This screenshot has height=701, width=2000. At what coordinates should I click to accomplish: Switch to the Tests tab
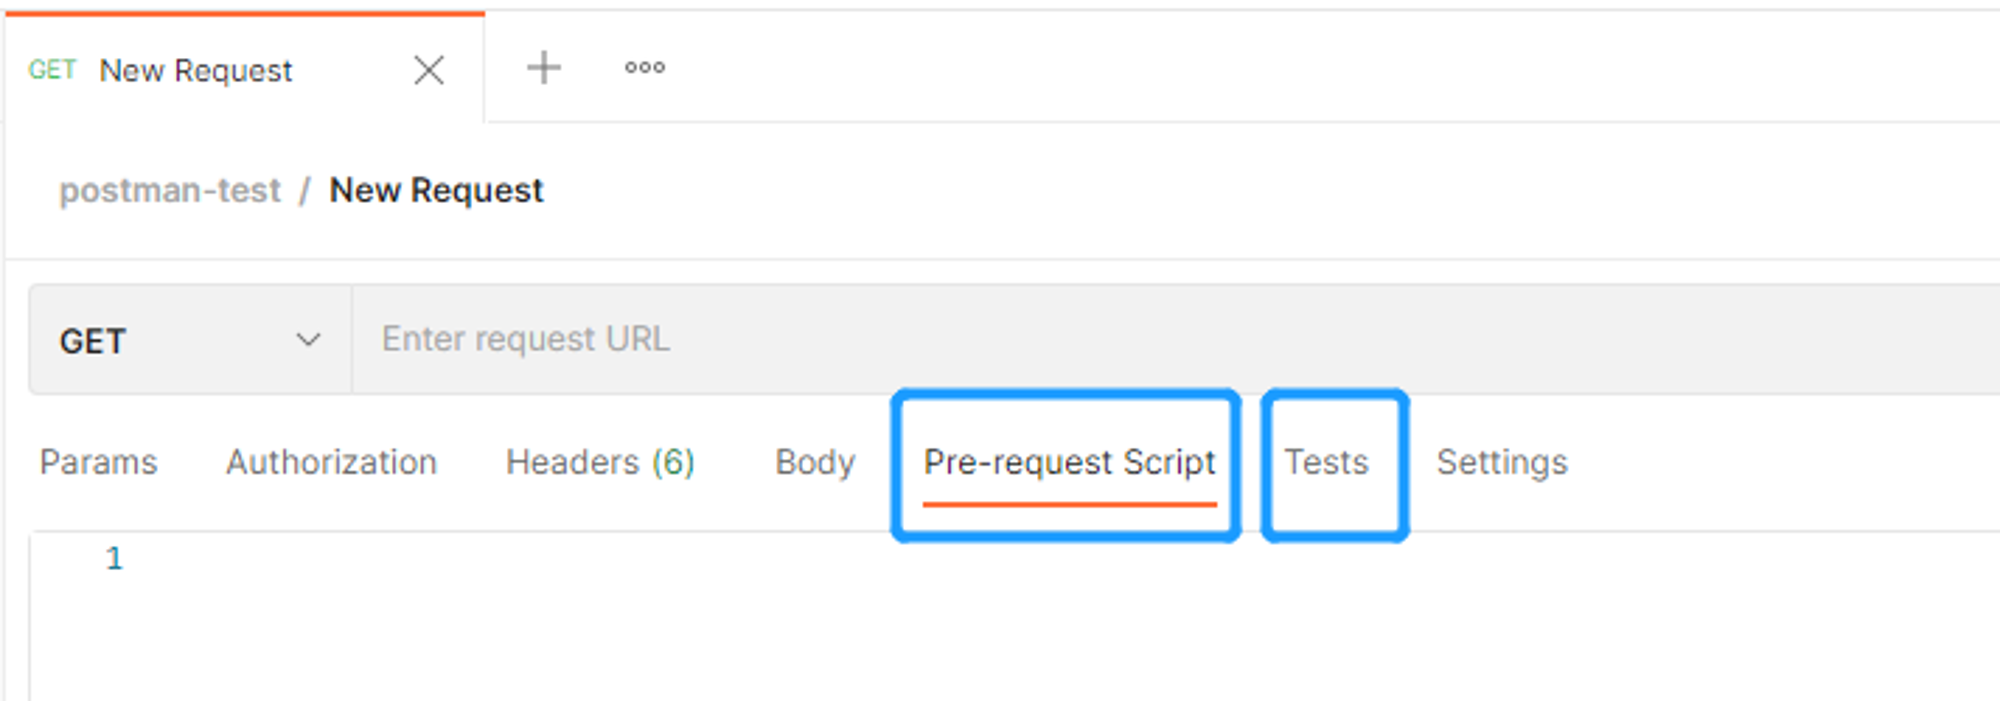pos(1327,462)
